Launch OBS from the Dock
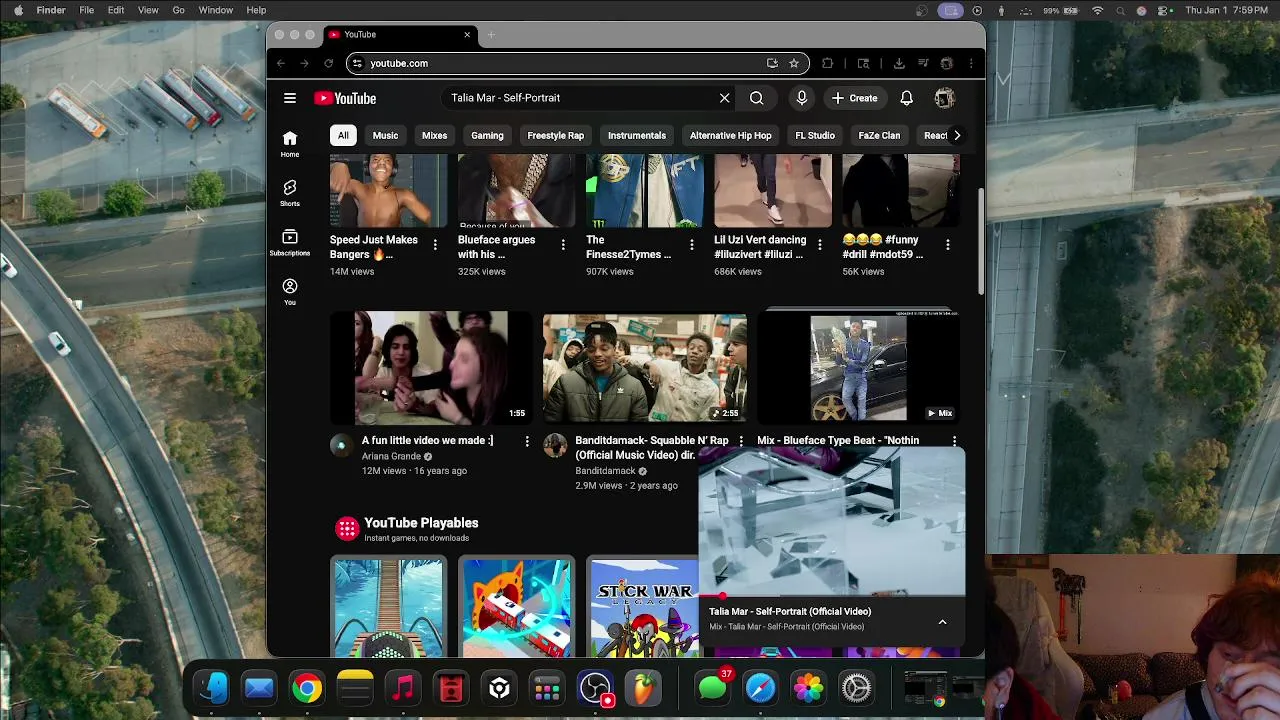1280x720 pixels. (596, 688)
